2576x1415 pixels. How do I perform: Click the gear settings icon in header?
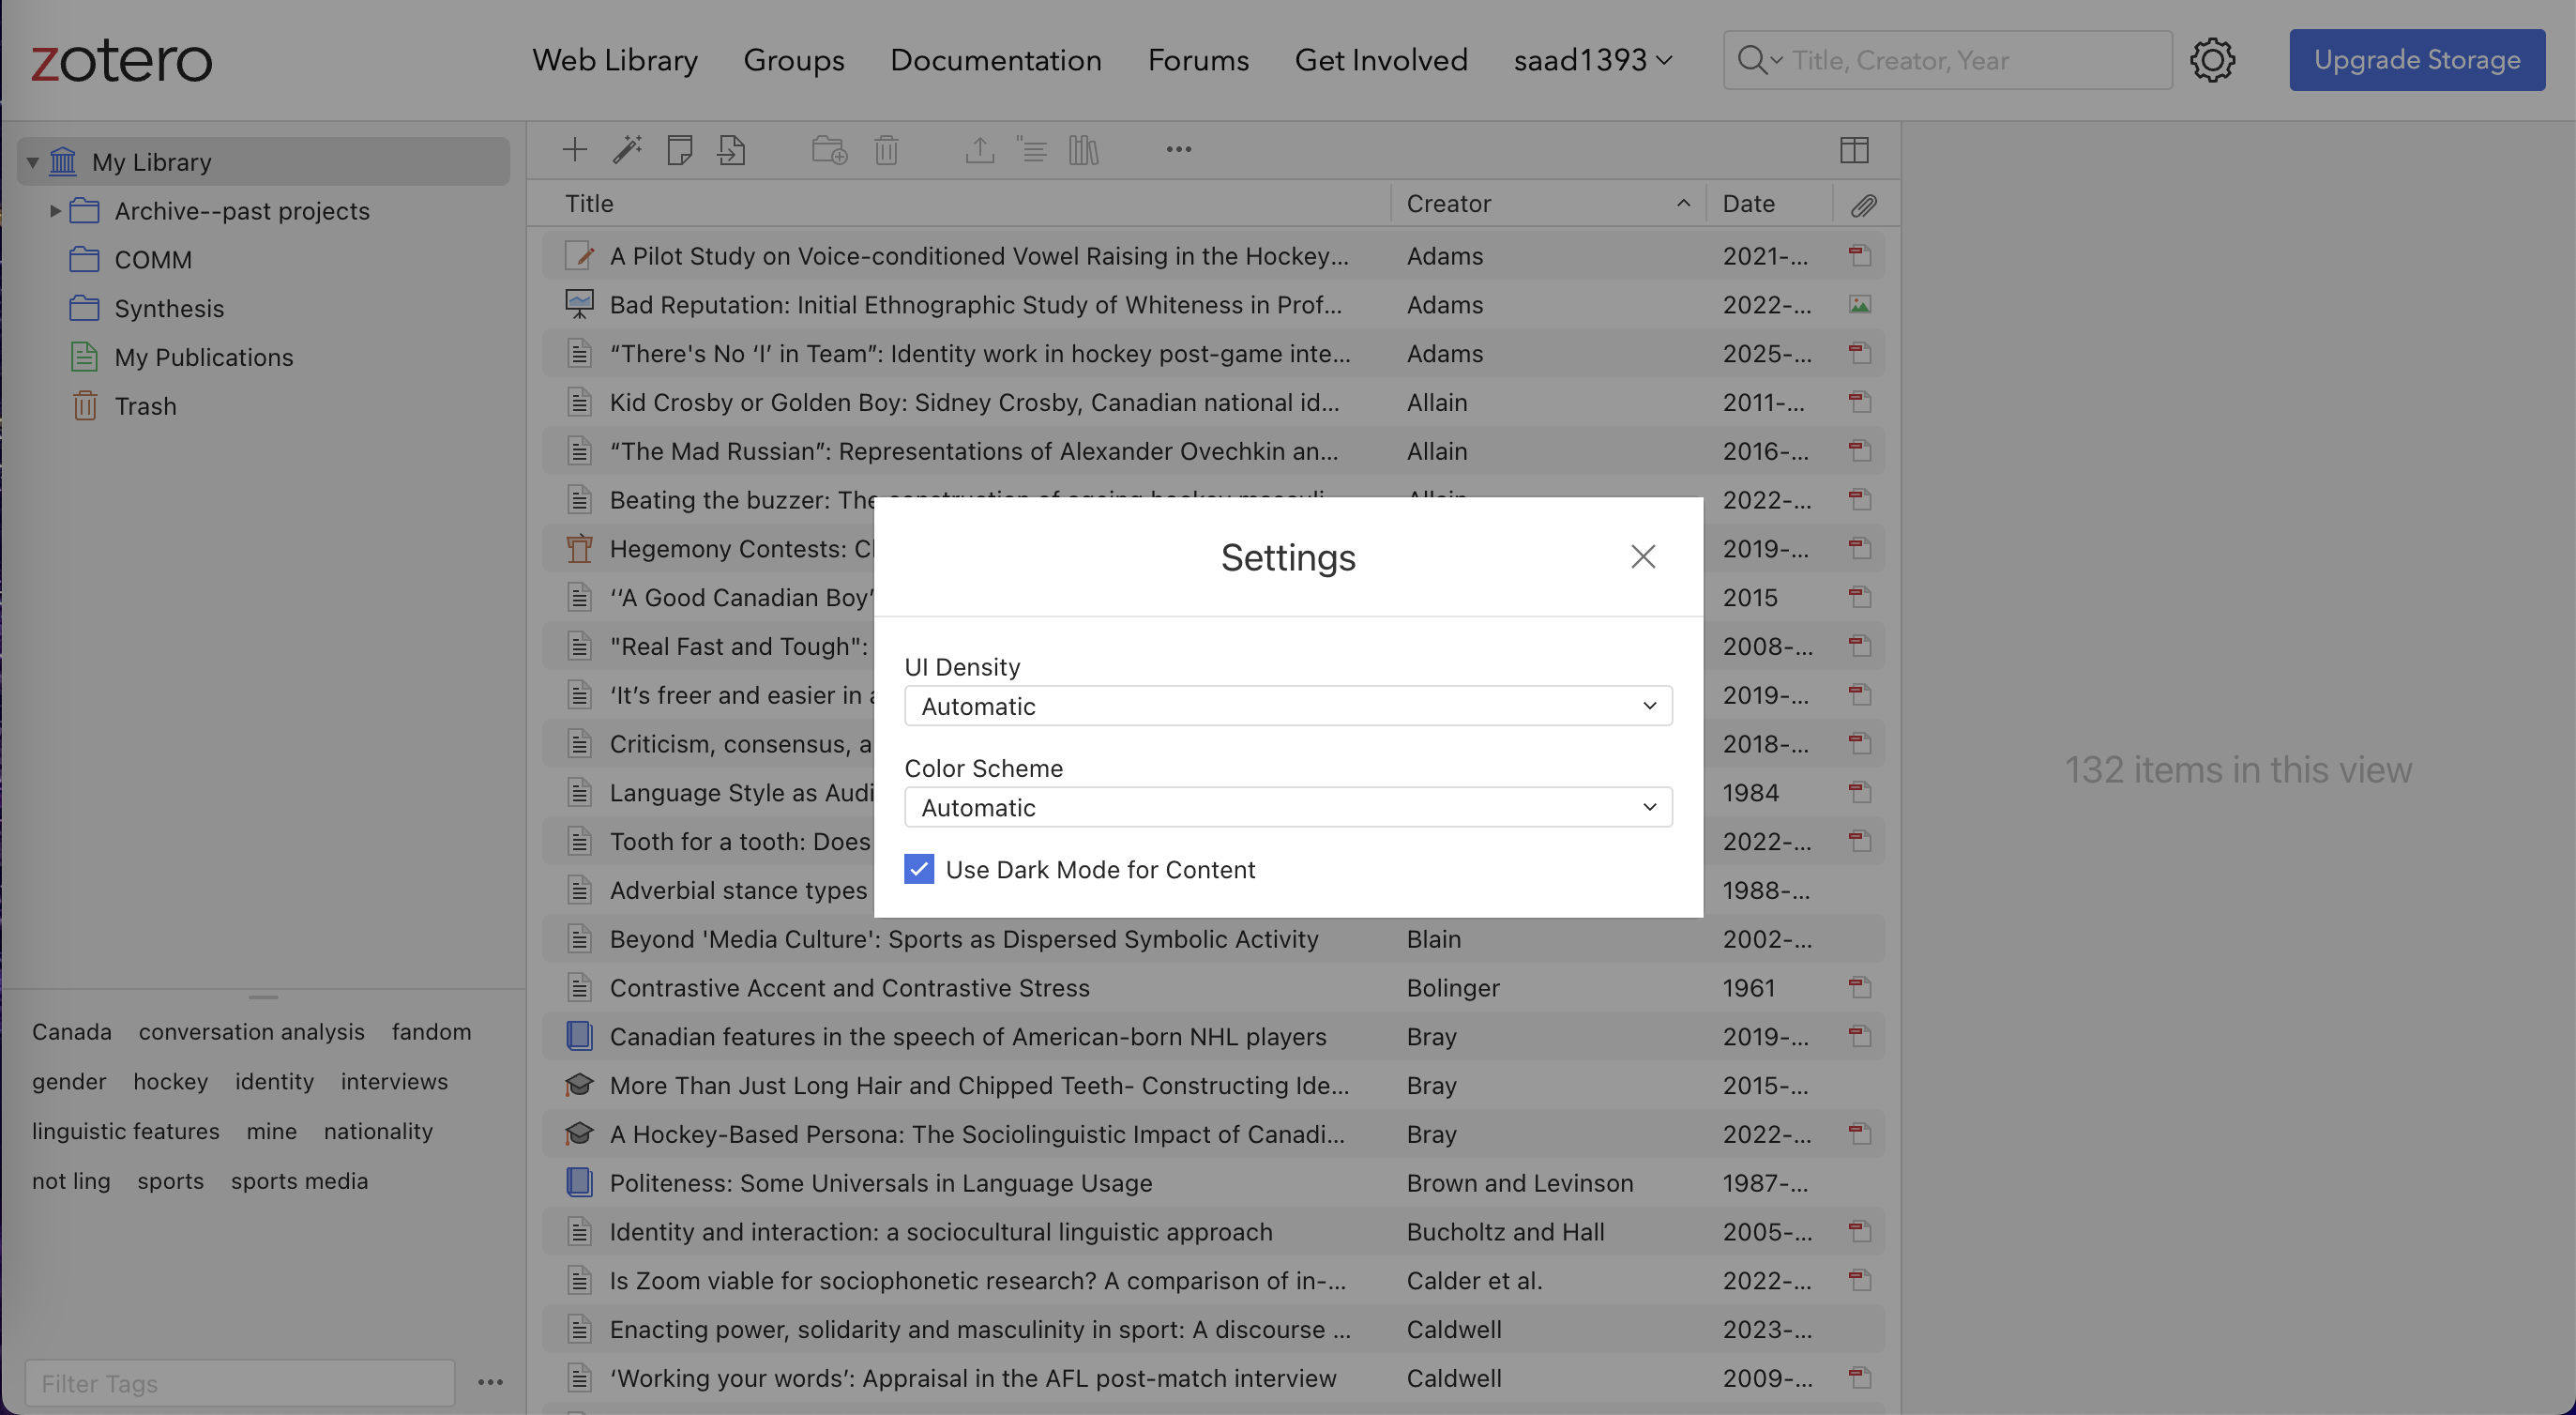2212,60
